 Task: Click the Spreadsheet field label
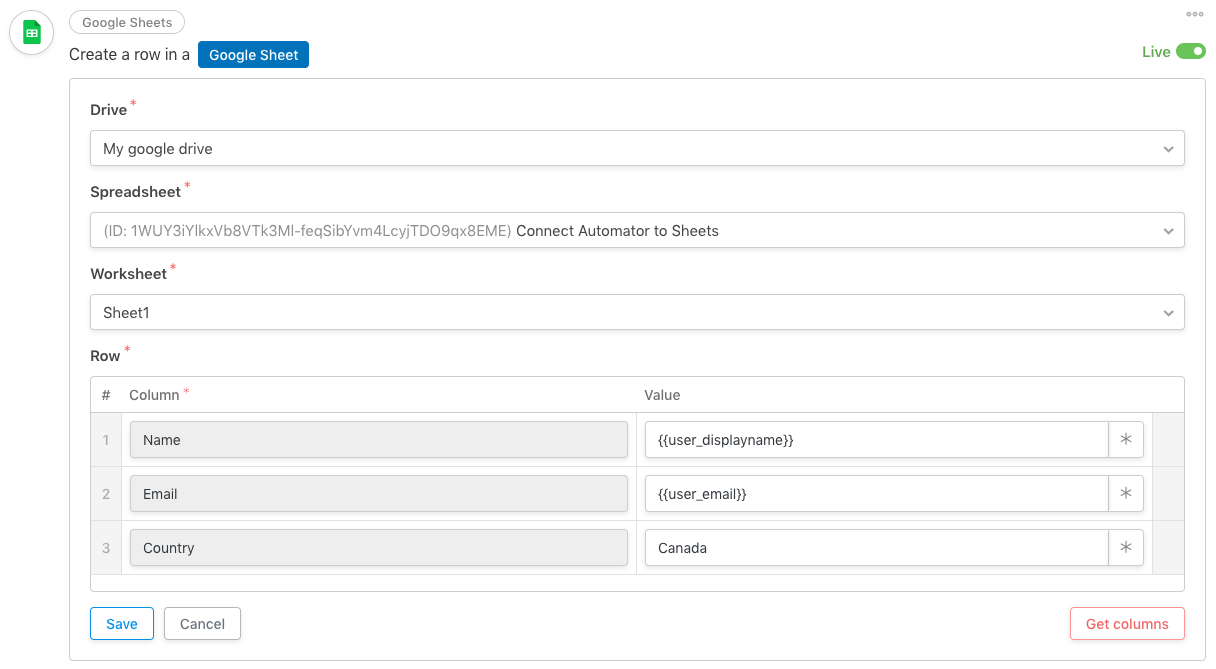pyautogui.click(x=136, y=192)
